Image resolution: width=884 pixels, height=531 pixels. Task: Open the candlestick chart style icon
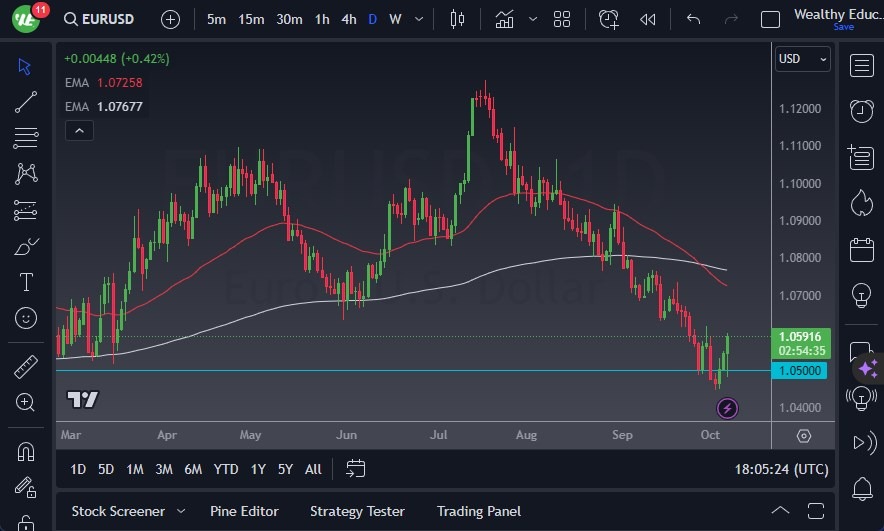pyautogui.click(x=458, y=19)
